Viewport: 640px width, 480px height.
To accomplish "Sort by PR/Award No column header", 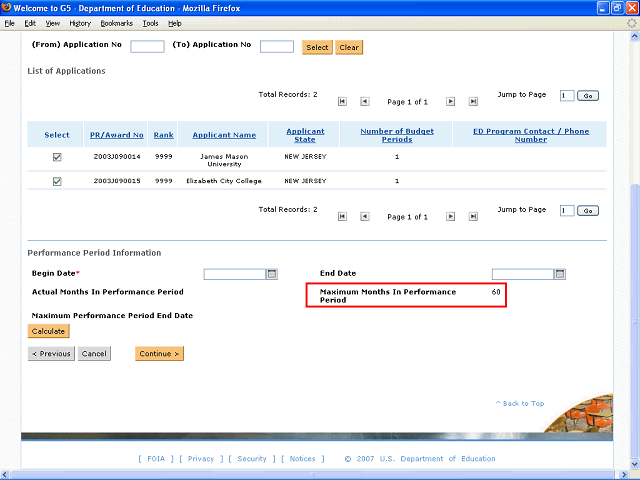I will tap(118, 135).
